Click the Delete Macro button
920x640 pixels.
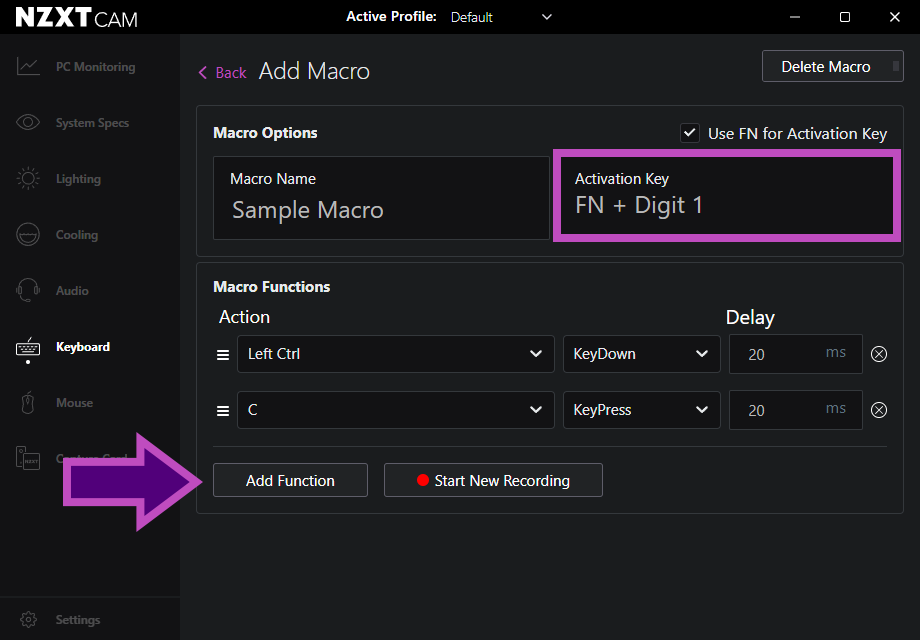point(832,66)
